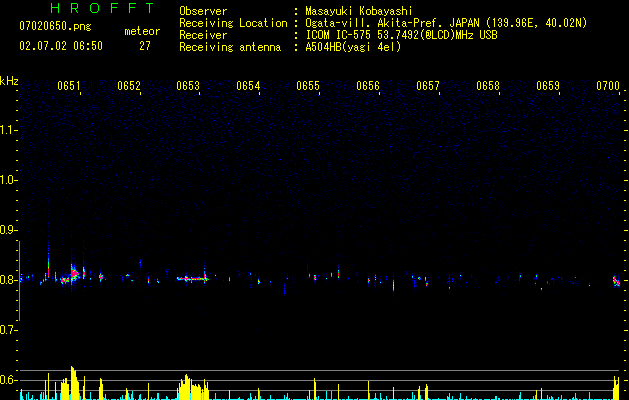Select the ICOM IC-575 53.7492 MHz receiver text
Image resolution: width=629 pixels, height=400 pixels.
pos(401,35)
